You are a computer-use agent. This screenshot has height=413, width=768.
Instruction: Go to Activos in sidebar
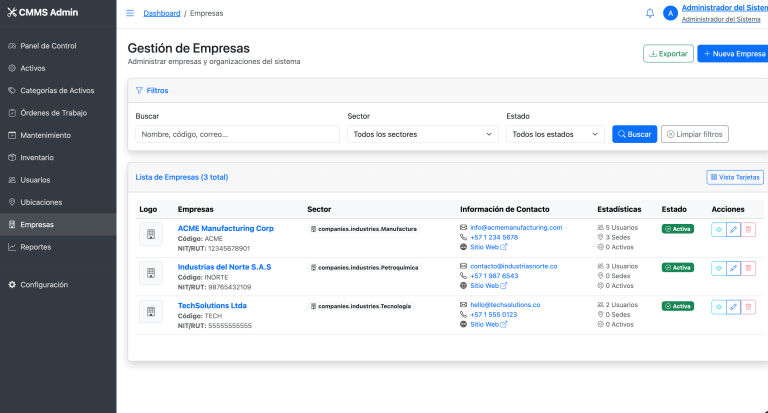(x=58, y=68)
